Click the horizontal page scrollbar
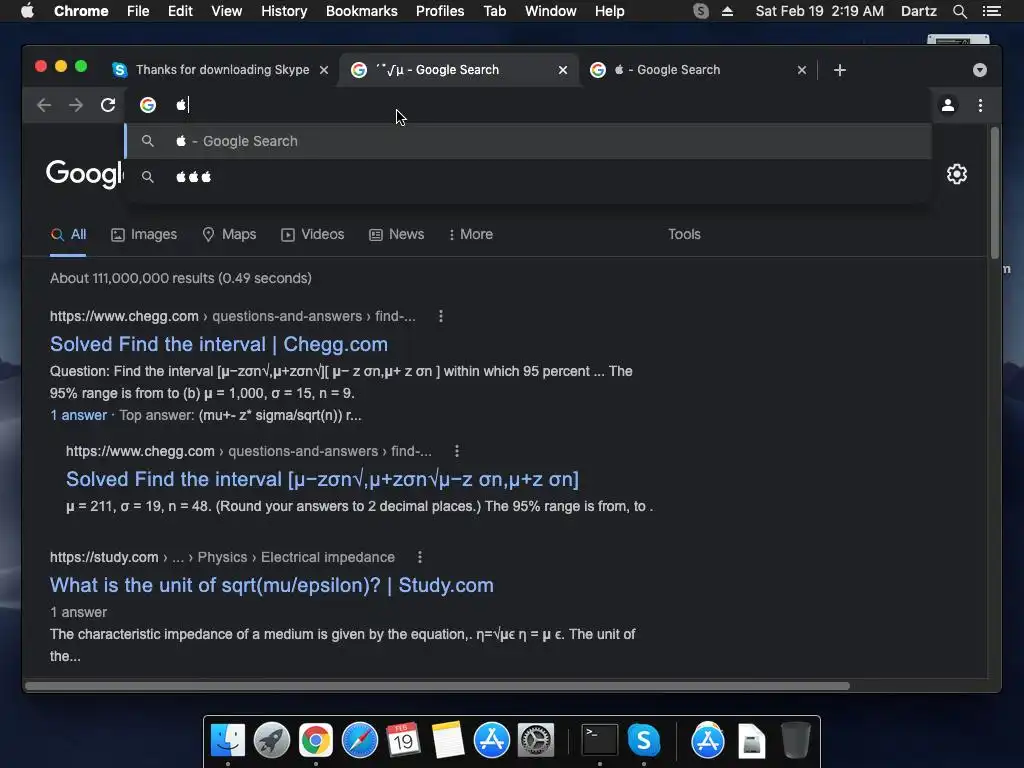The height and width of the screenshot is (768, 1024). (438, 686)
